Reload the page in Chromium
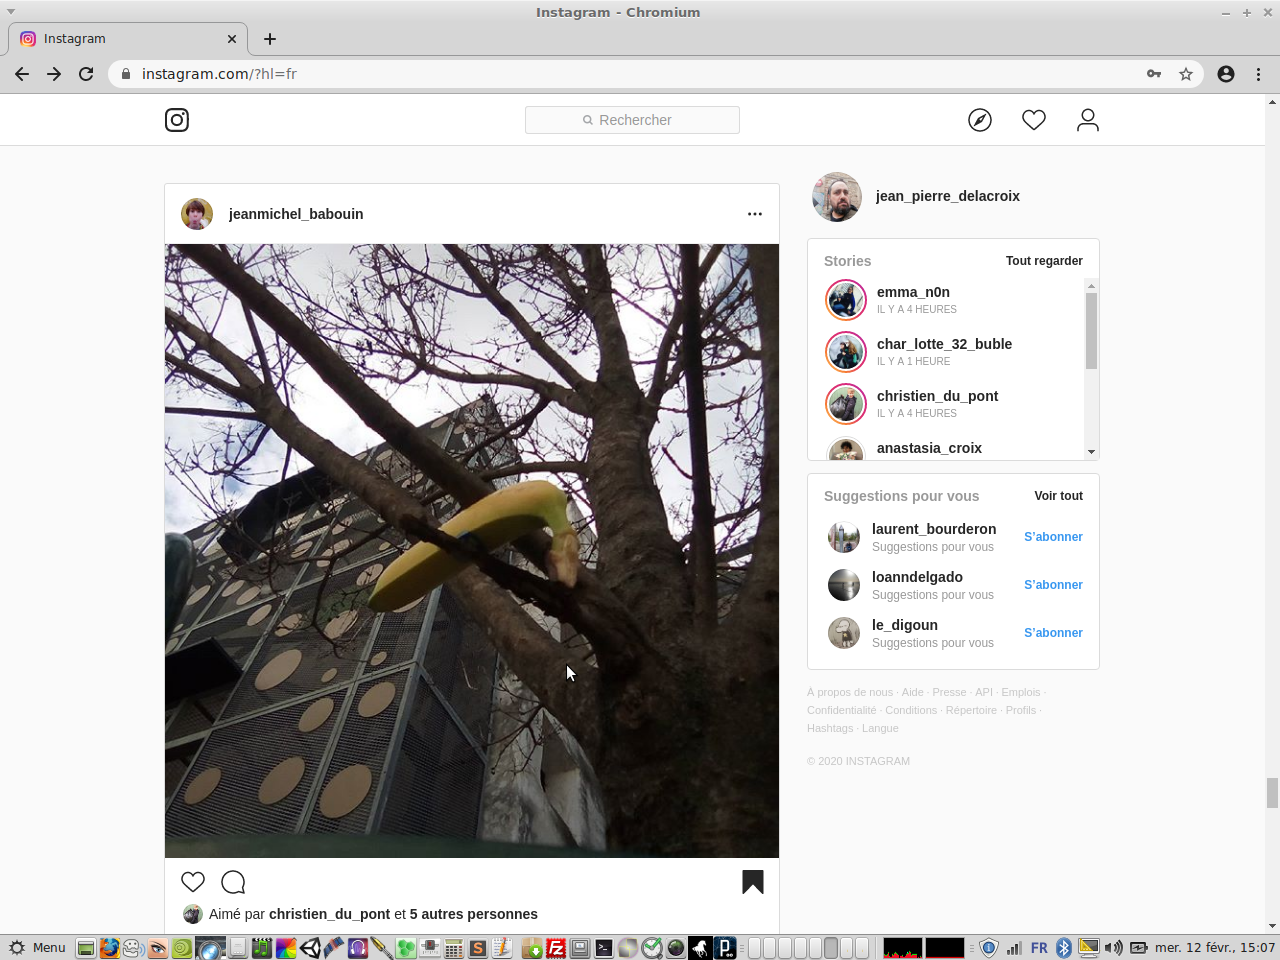Screen dimensions: 1280x960 click(x=86, y=74)
